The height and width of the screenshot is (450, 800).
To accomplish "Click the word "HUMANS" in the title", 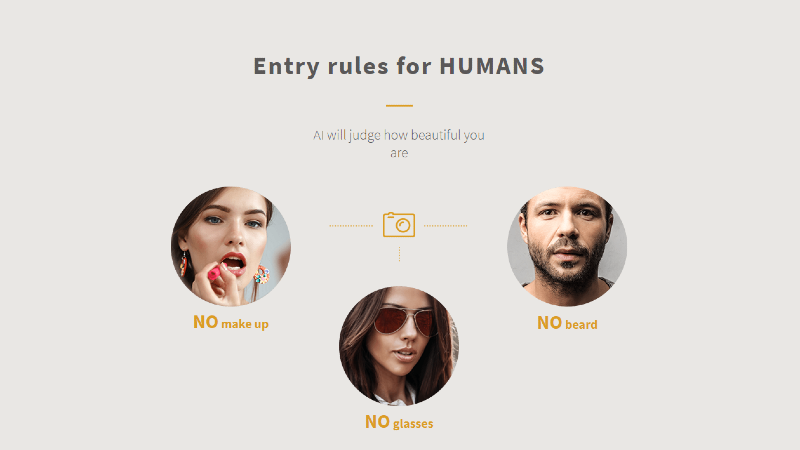I will tap(492, 66).
